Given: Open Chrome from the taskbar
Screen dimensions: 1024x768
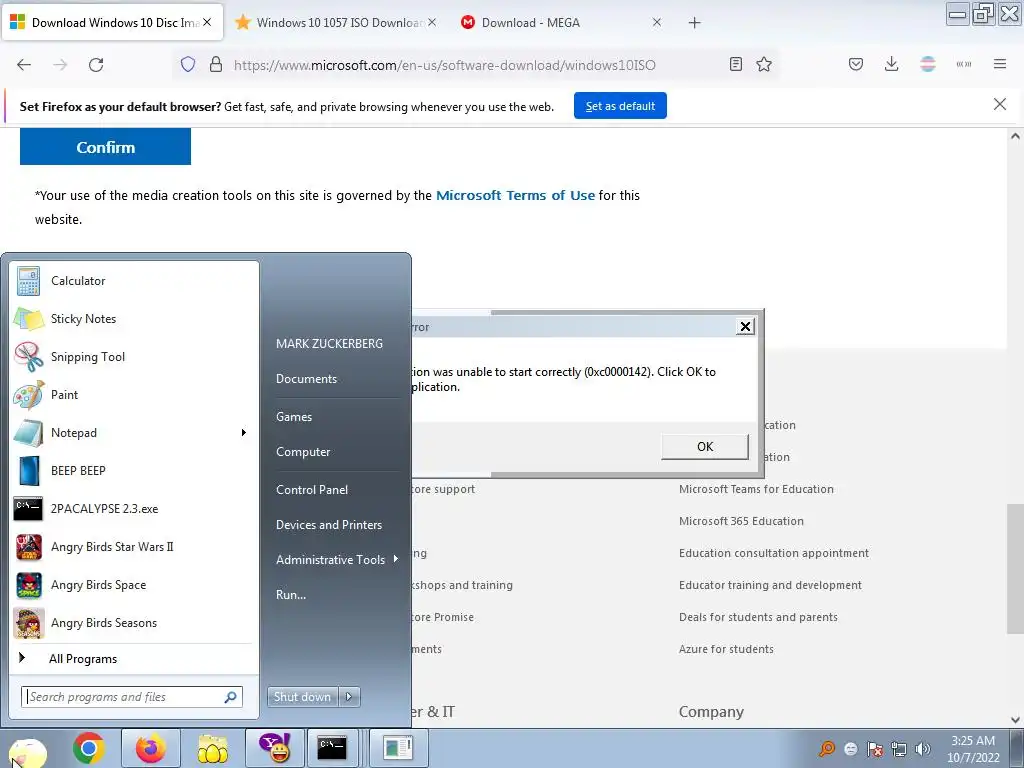Looking at the screenshot, I should click(x=89, y=748).
